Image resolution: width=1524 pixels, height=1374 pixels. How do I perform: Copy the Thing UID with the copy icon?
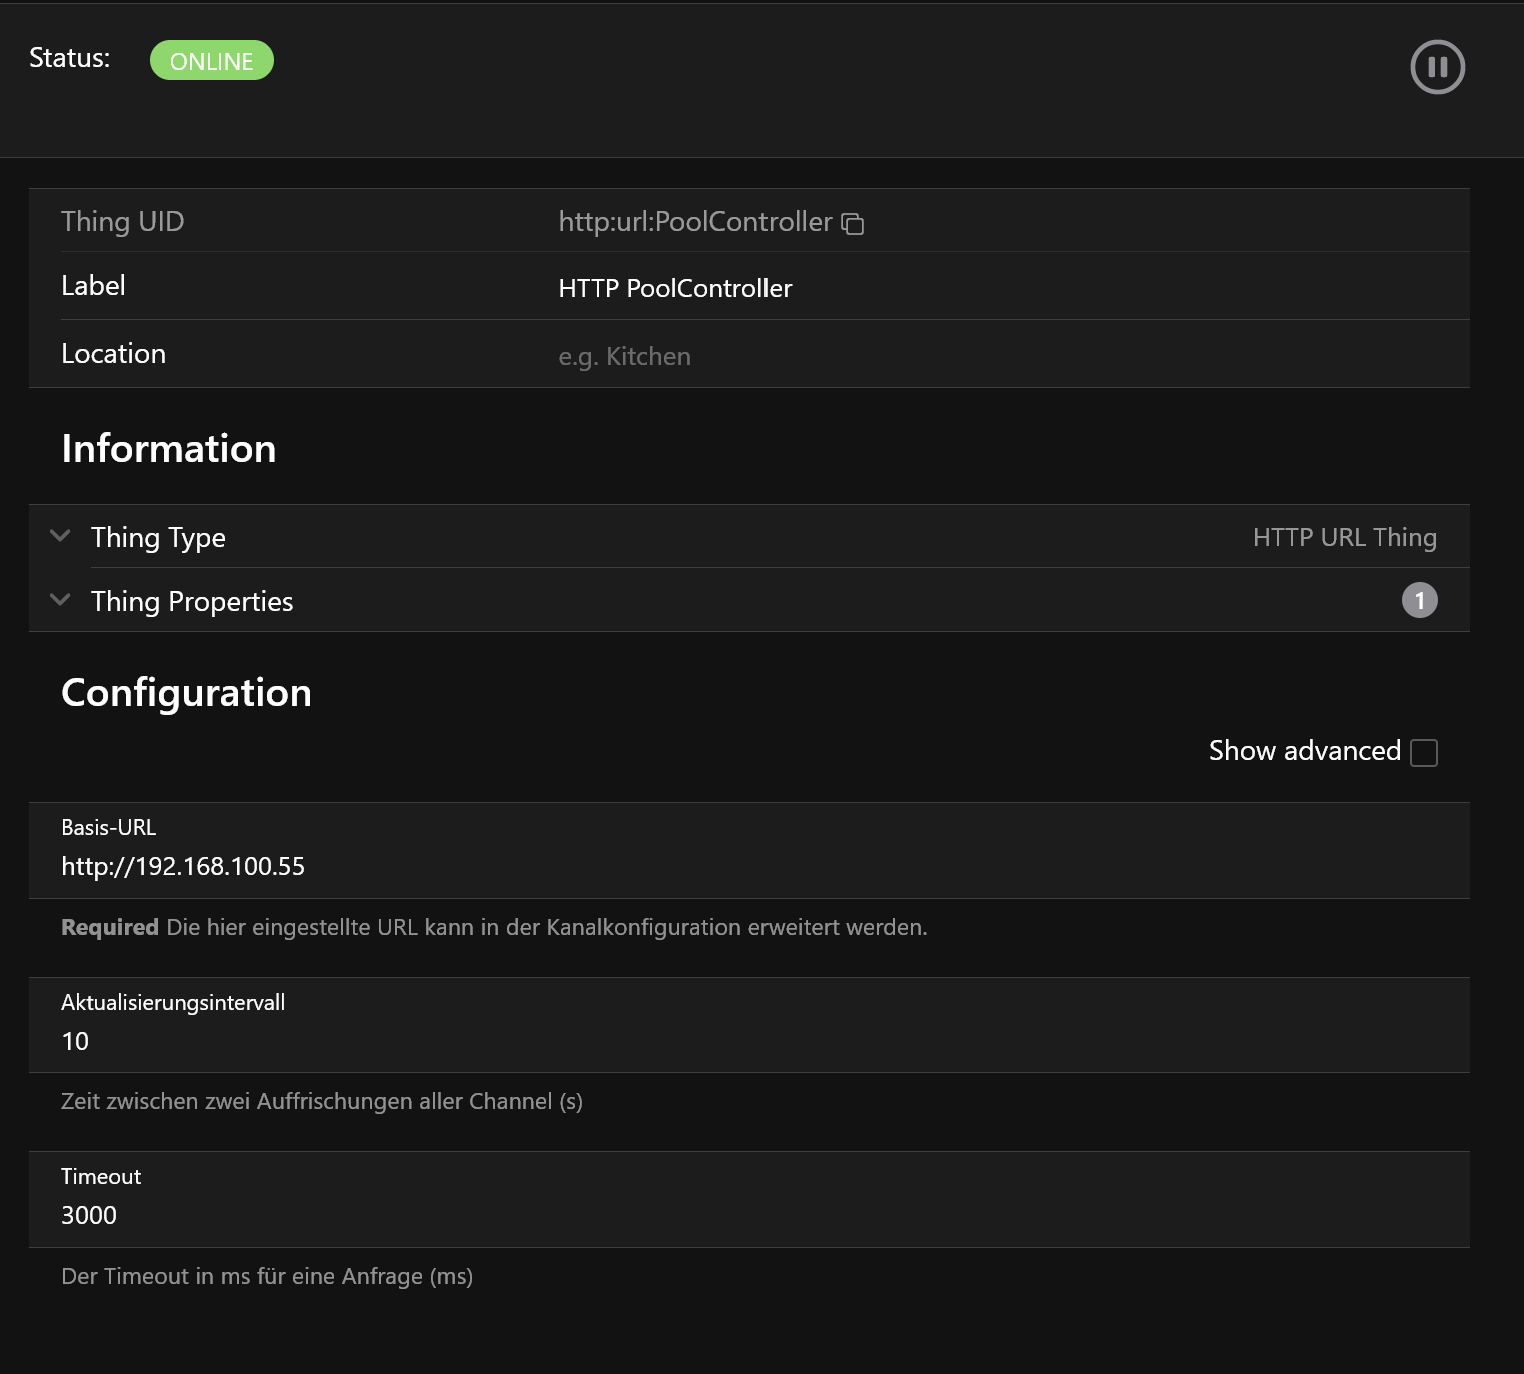[852, 224]
